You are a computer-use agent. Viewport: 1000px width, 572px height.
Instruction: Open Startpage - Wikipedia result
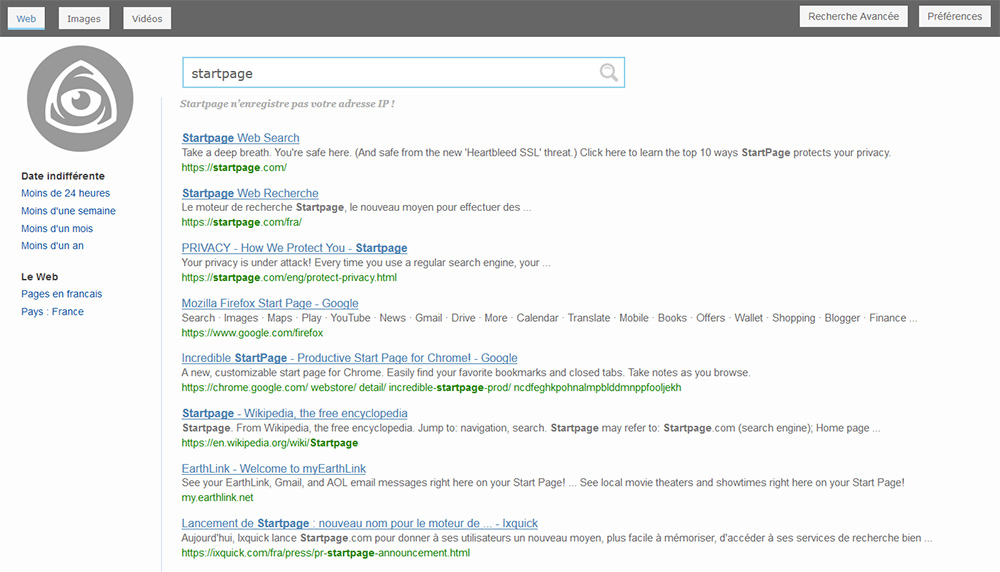point(295,413)
